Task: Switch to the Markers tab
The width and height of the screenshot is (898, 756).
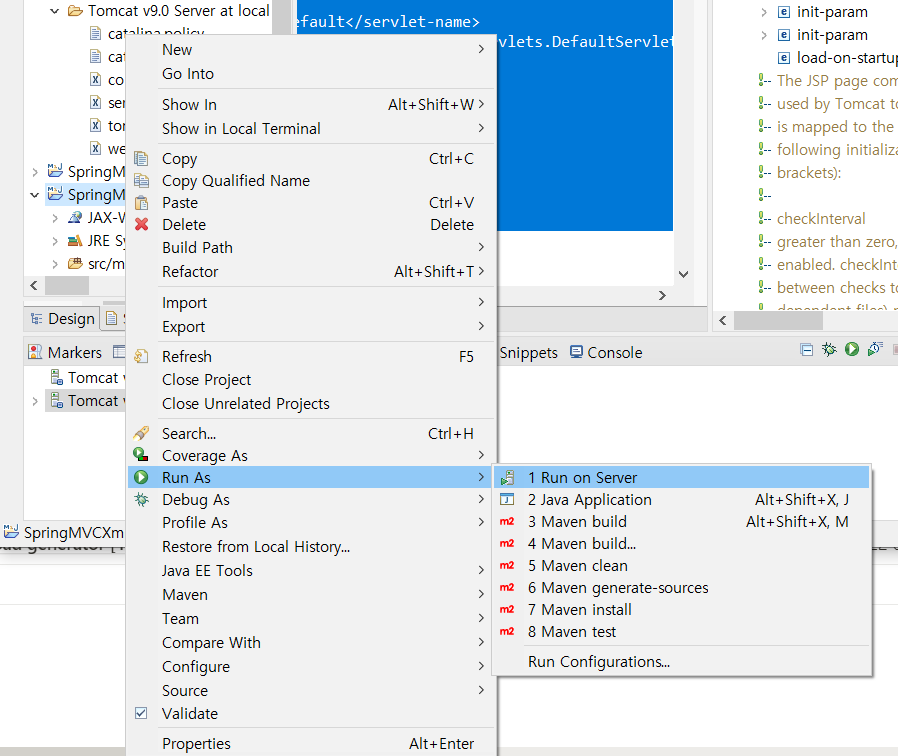Action: tap(65, 352)
